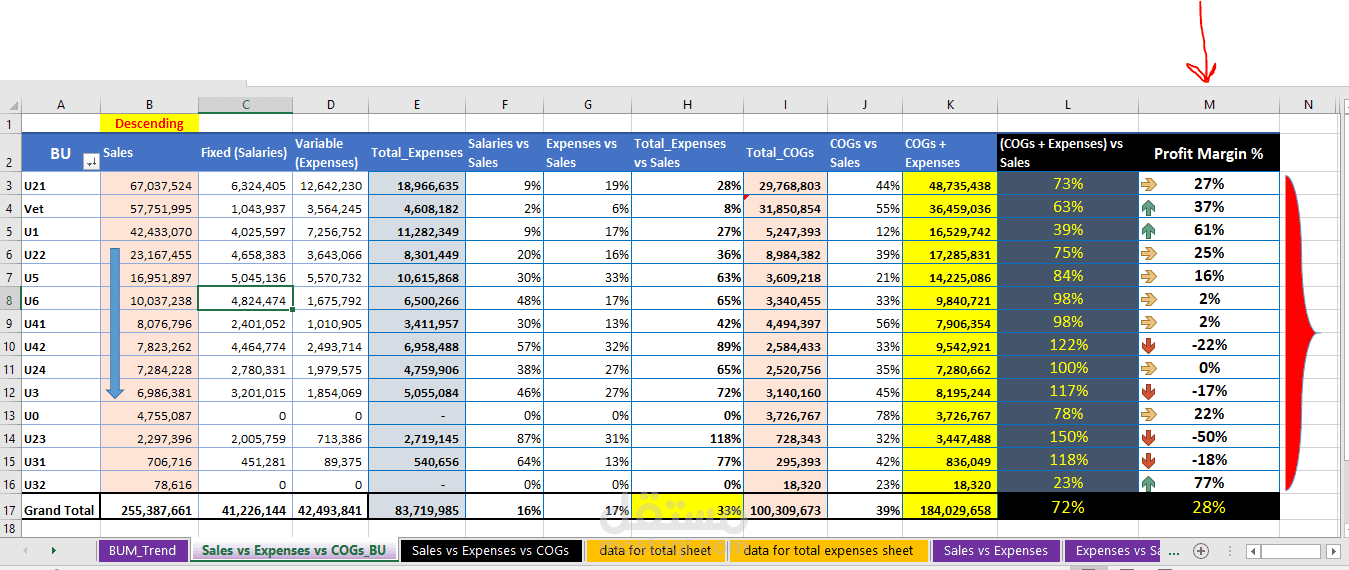This screenshot has width=1349, height=570.
Task: Click the next sheet navigation arrow
Action: (53, 551)
